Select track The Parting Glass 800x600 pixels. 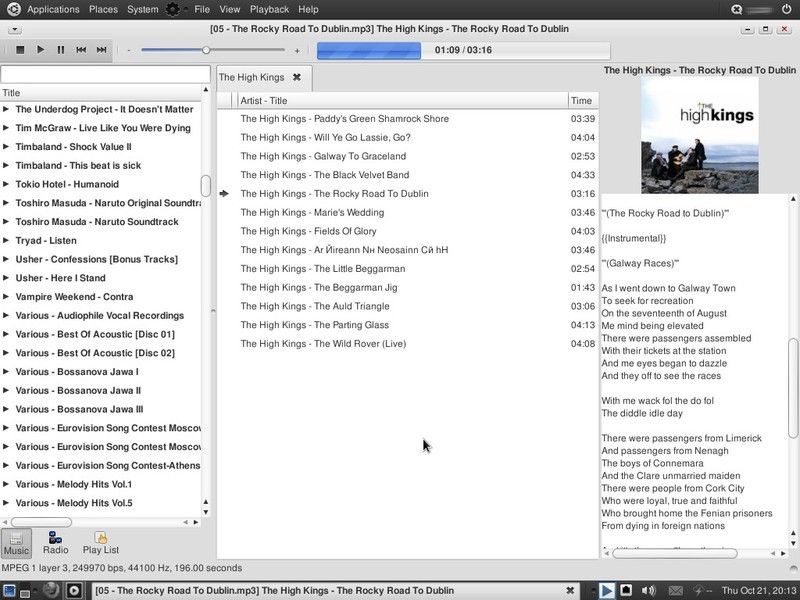click(x=407, y=325)
